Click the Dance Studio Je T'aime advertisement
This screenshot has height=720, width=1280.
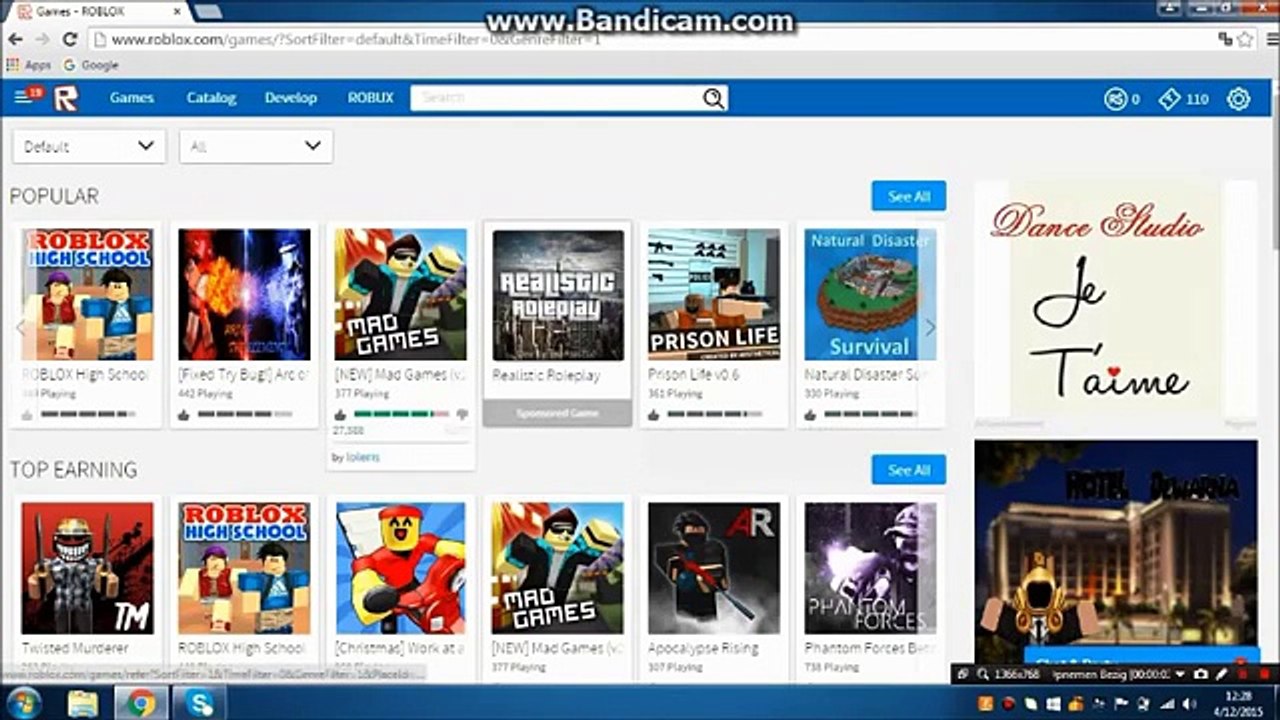[1116, 300]
